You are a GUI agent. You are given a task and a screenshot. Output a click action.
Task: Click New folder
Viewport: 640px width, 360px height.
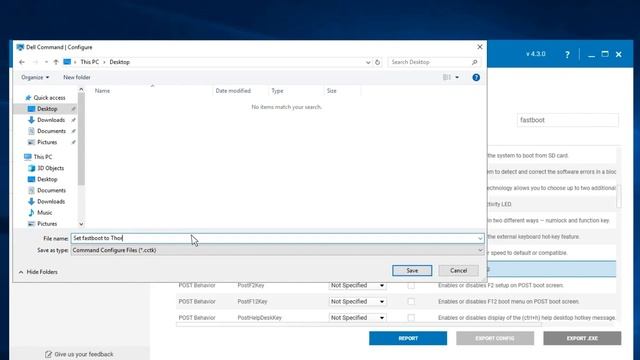77,78
